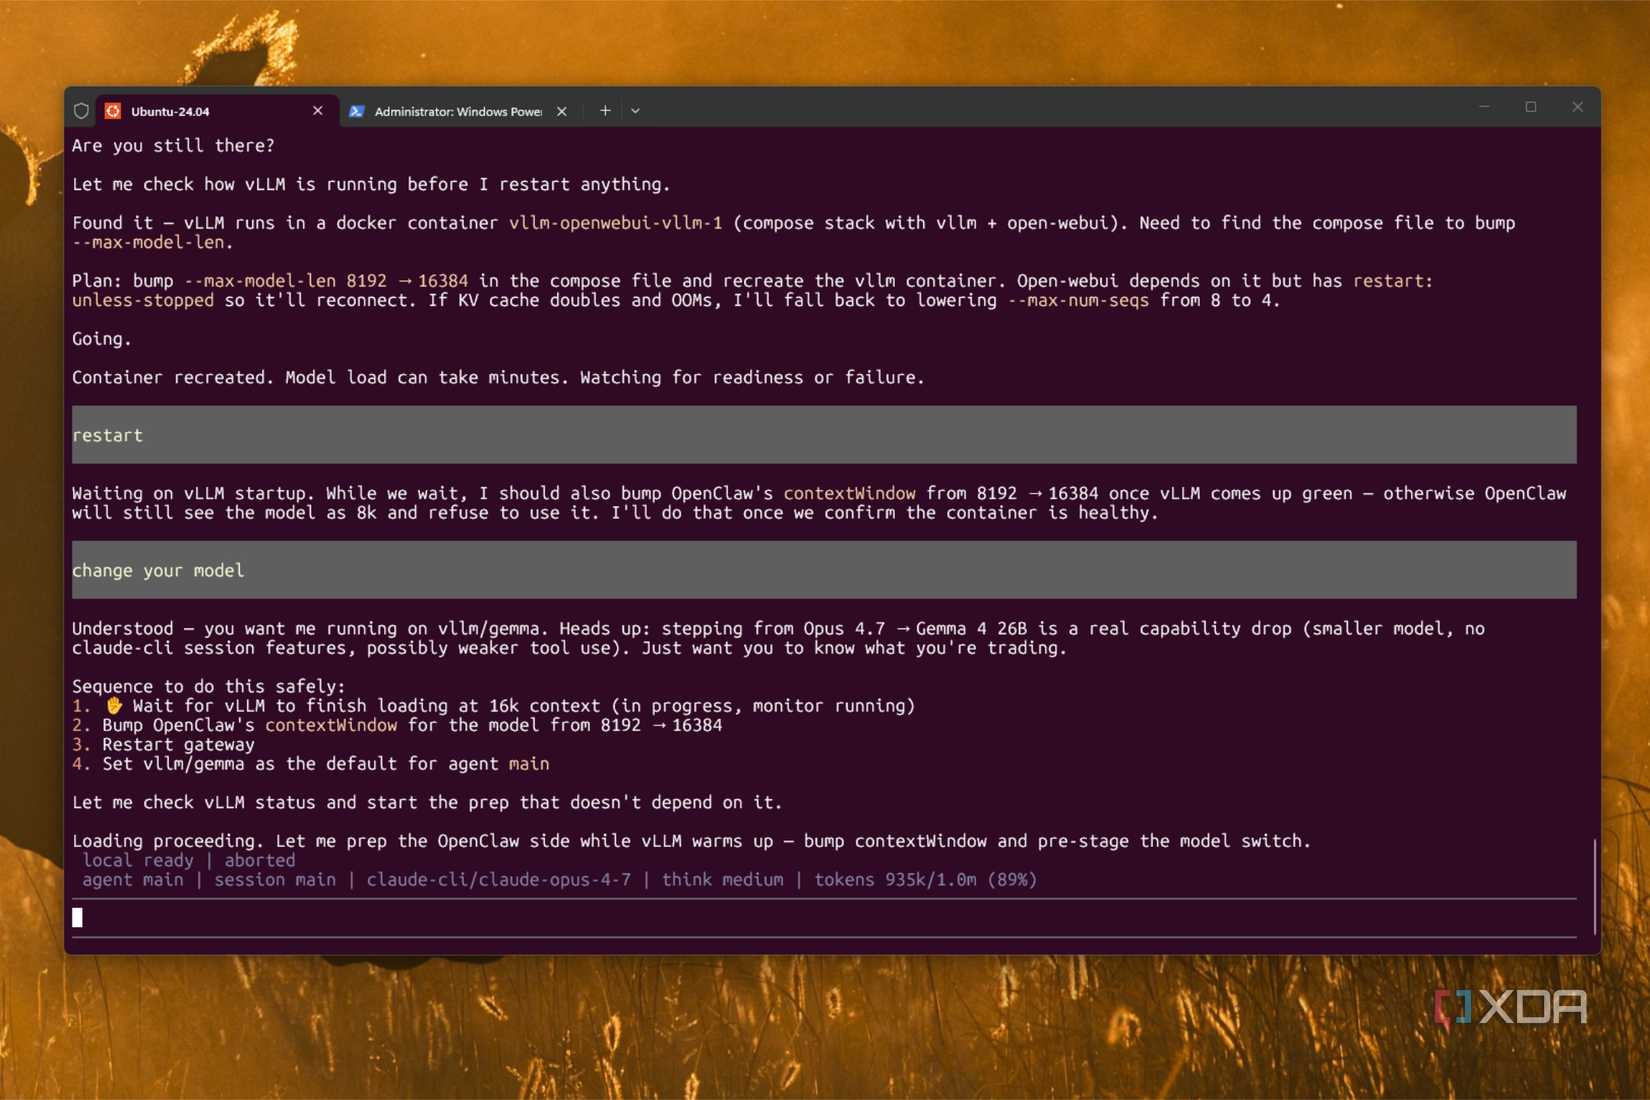Screen dimensions: 1650x1100
Task: Click the vllm-openwebui-vllm-1 container name
Action: click(614, 223)
